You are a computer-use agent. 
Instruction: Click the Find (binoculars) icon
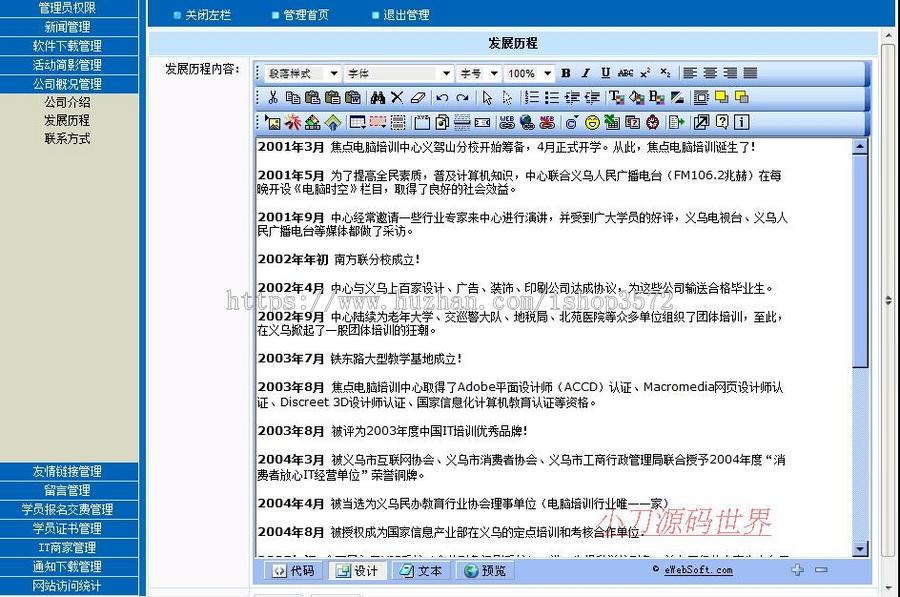pos(377,97)
